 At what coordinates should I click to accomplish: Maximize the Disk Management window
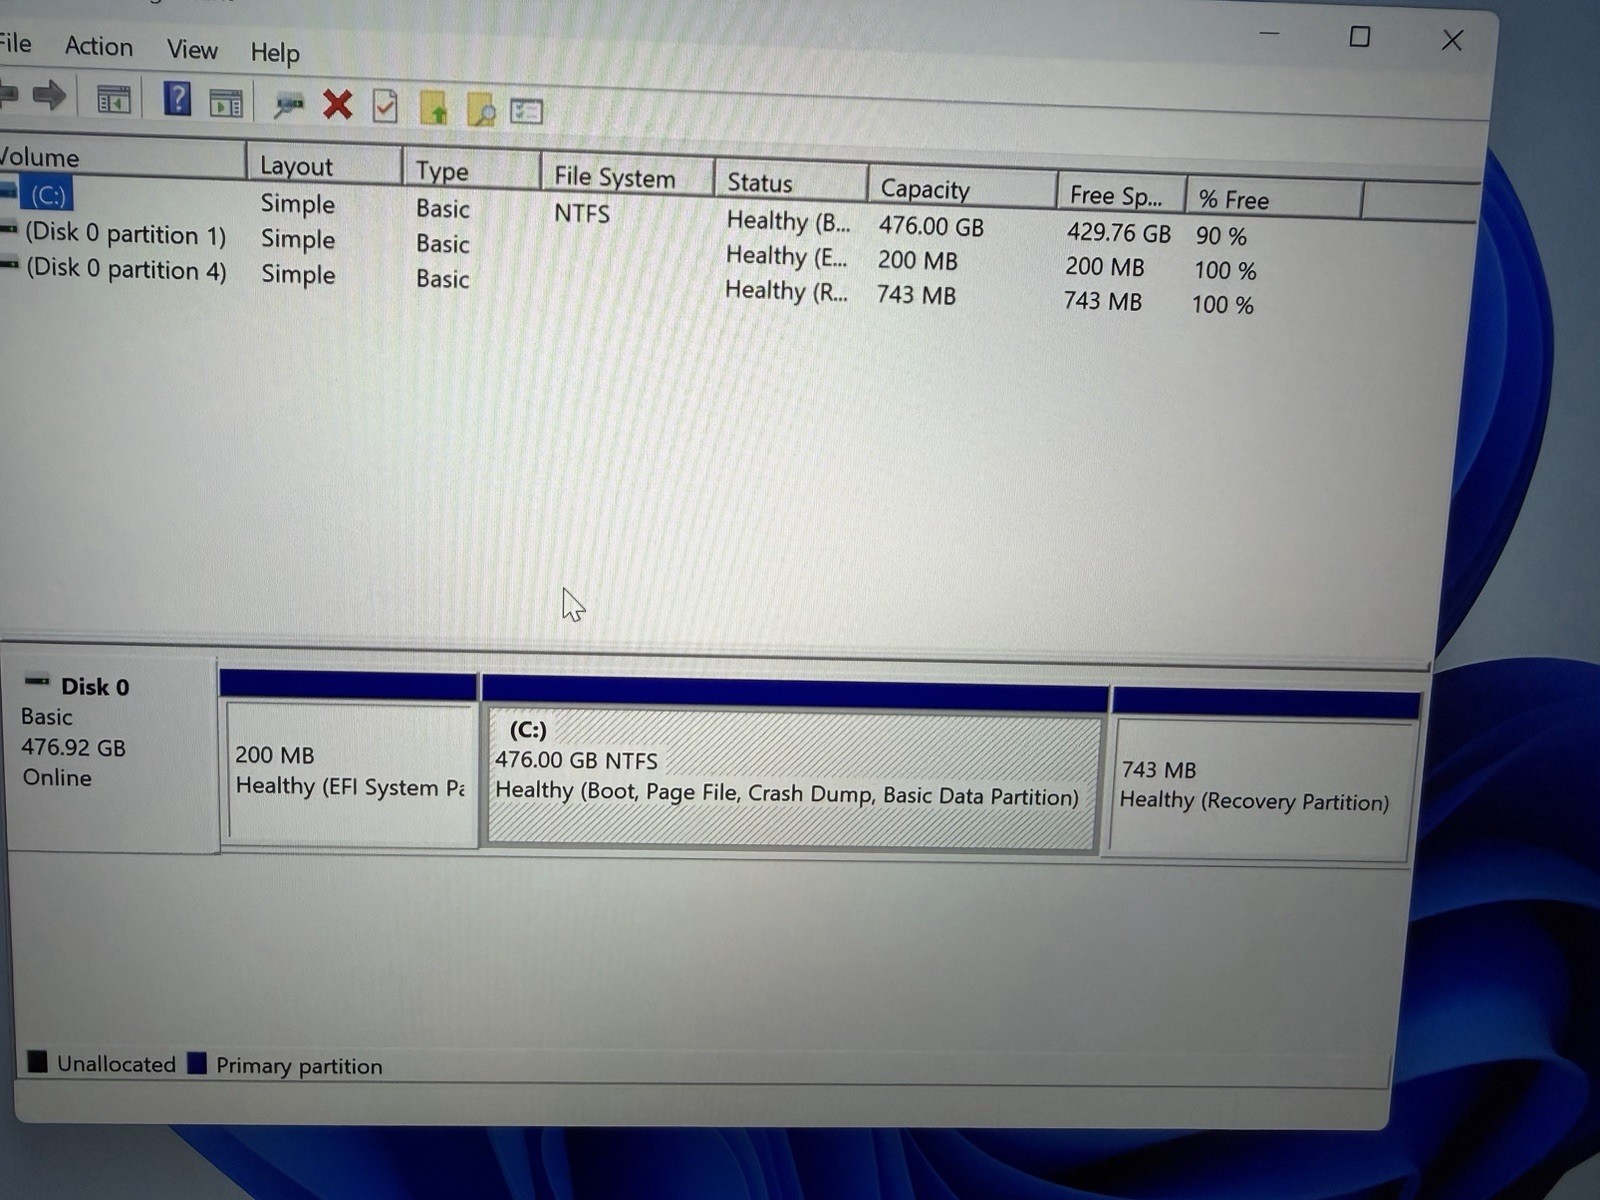(1360, 37)
